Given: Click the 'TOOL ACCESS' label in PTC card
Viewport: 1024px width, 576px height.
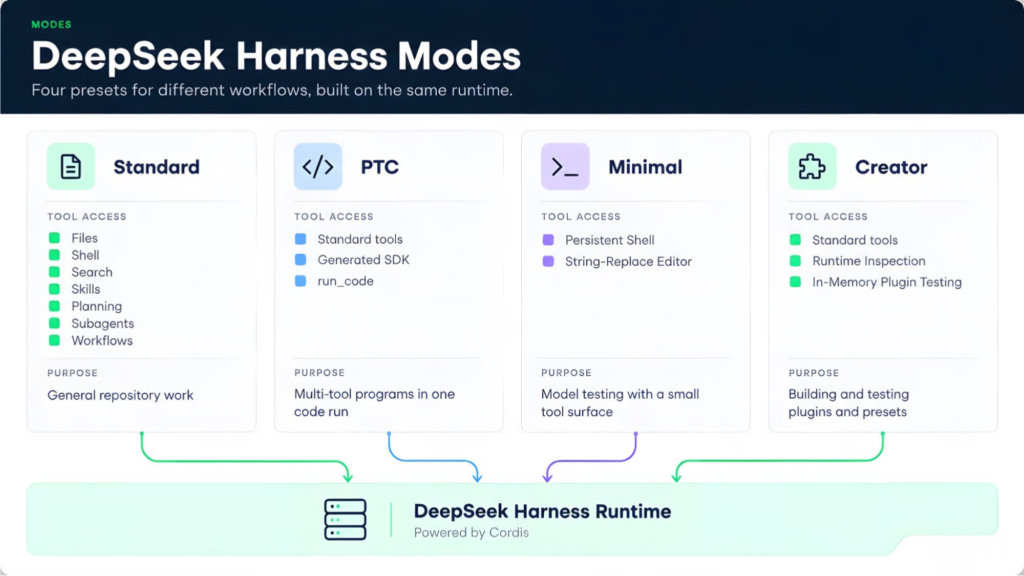Looking at the screenshot, I should click(x=334, y=216).
